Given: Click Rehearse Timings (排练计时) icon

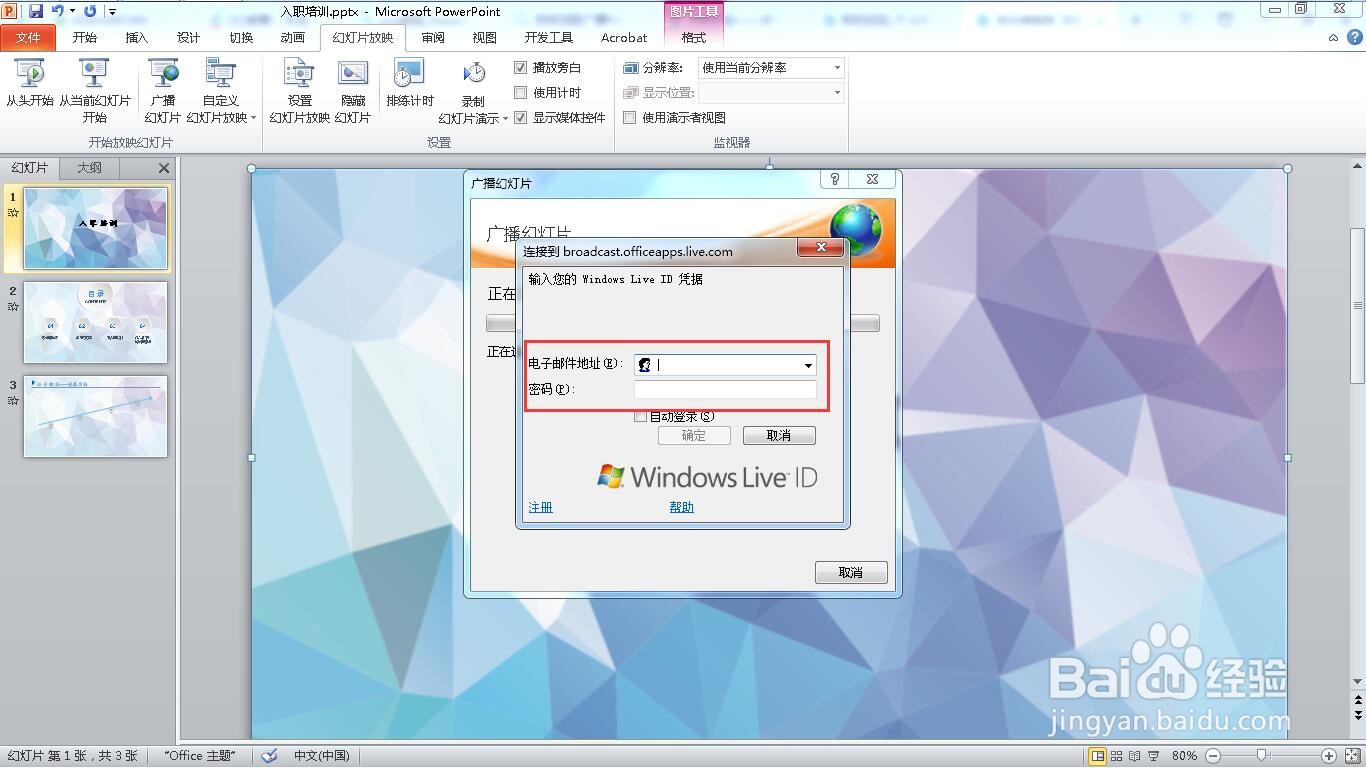Looking at the screenshot, I should coord(410,73).
